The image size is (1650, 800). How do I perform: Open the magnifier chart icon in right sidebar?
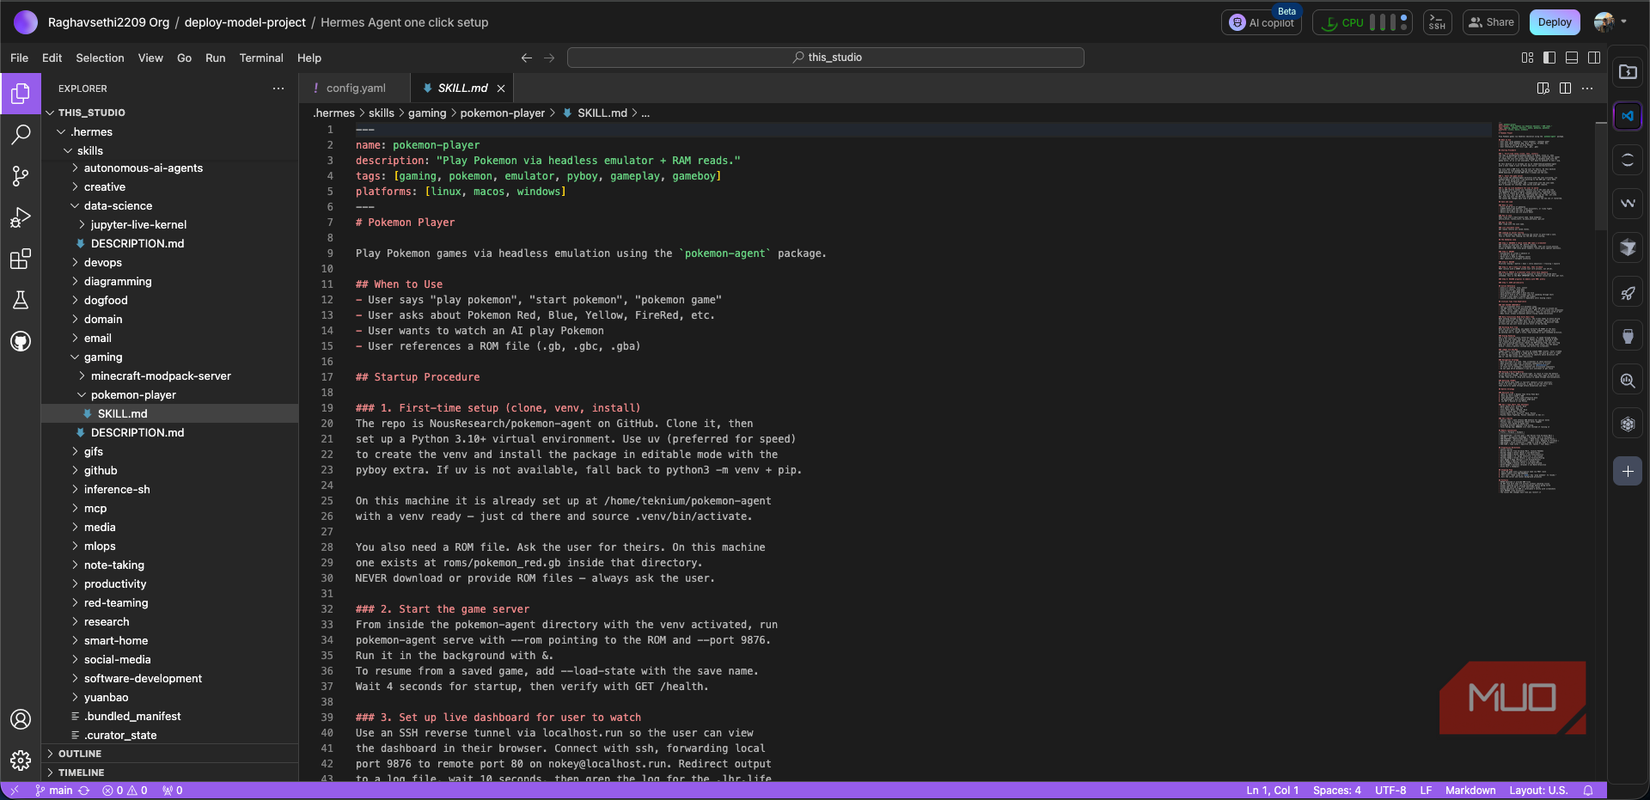coord(1628,381)
